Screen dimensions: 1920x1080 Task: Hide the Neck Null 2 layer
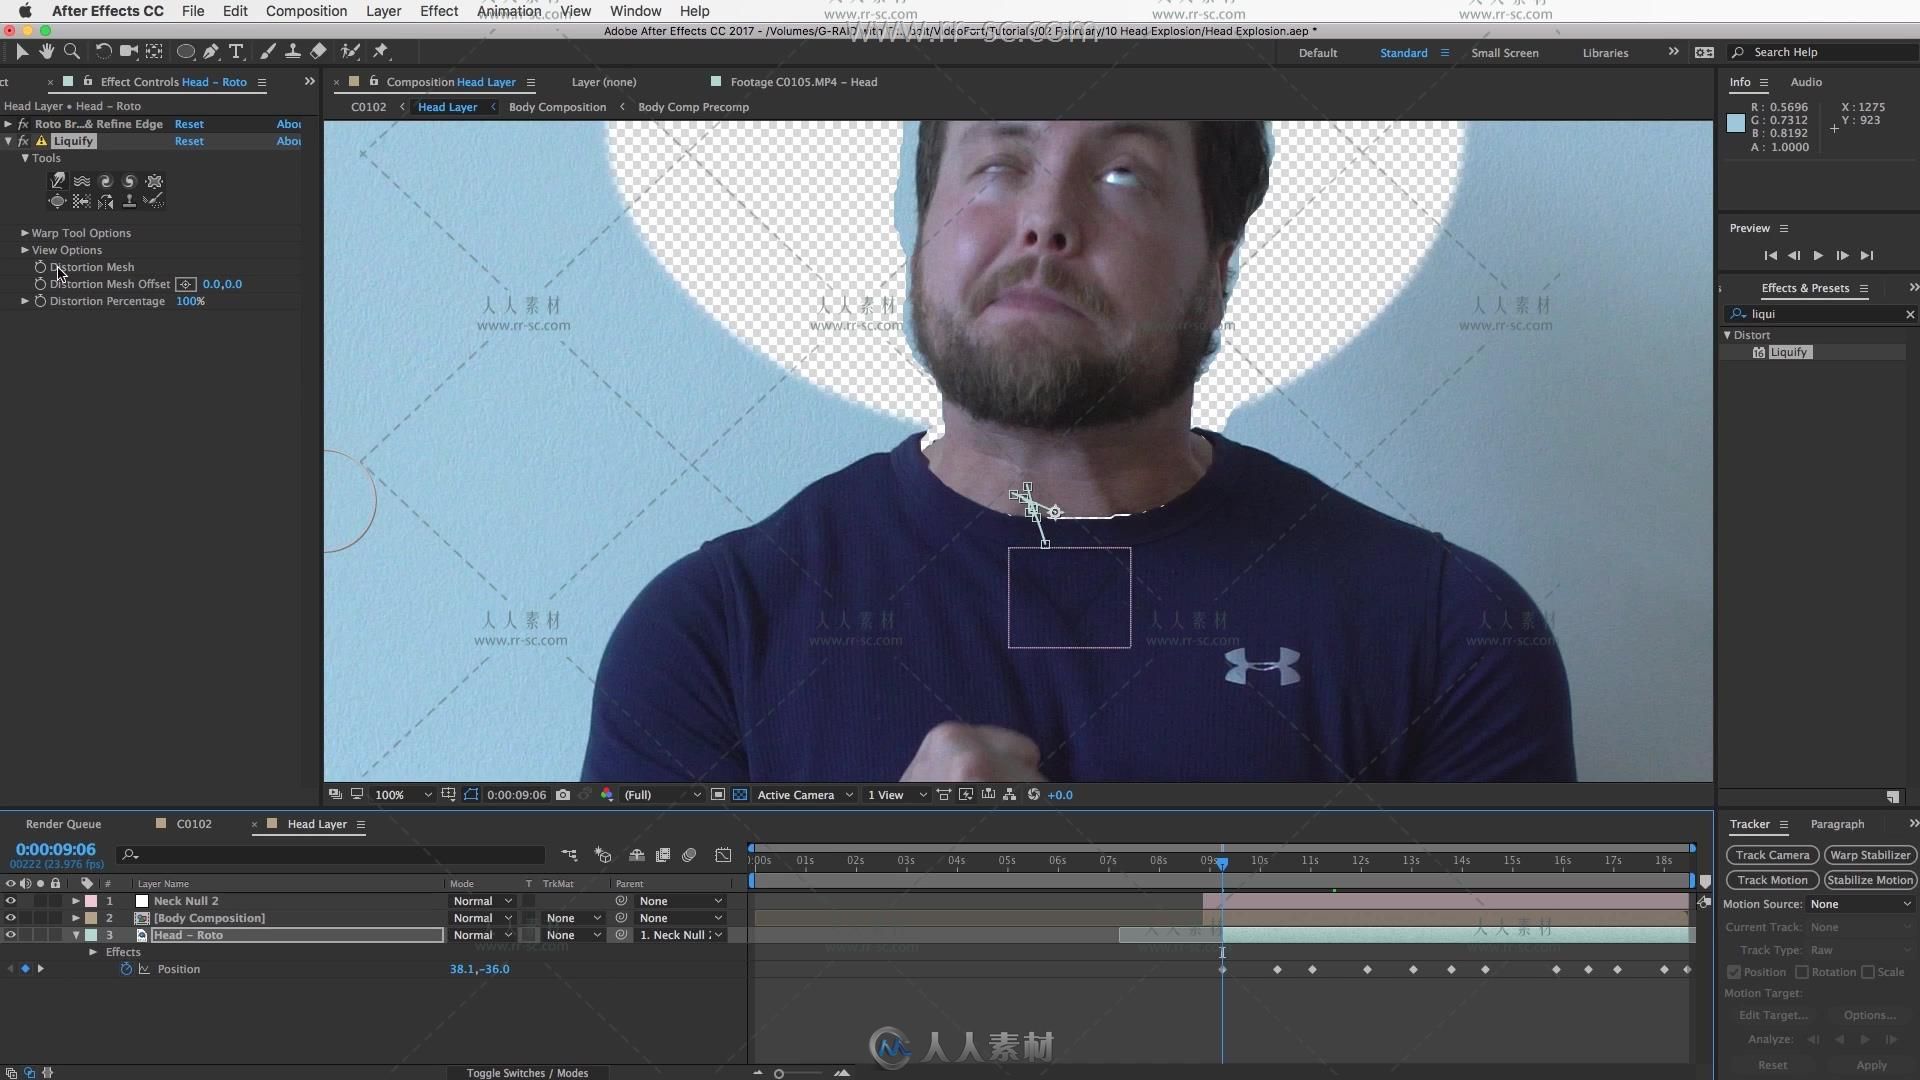10,901
